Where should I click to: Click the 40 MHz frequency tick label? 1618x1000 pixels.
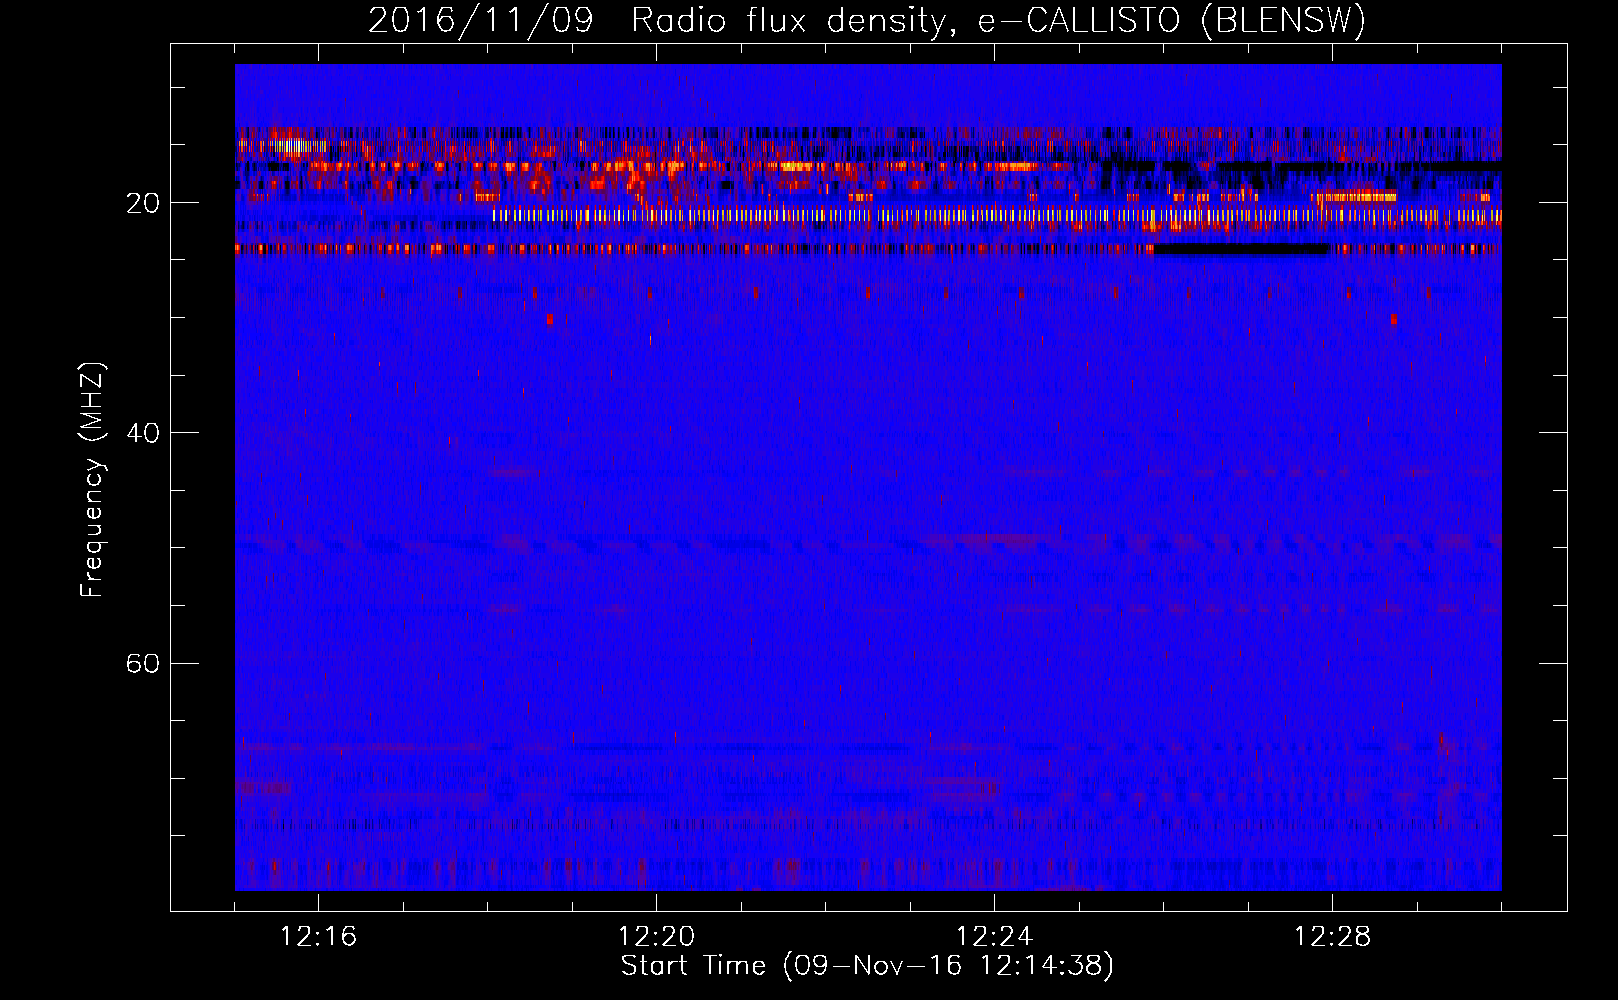click(142, 433)
